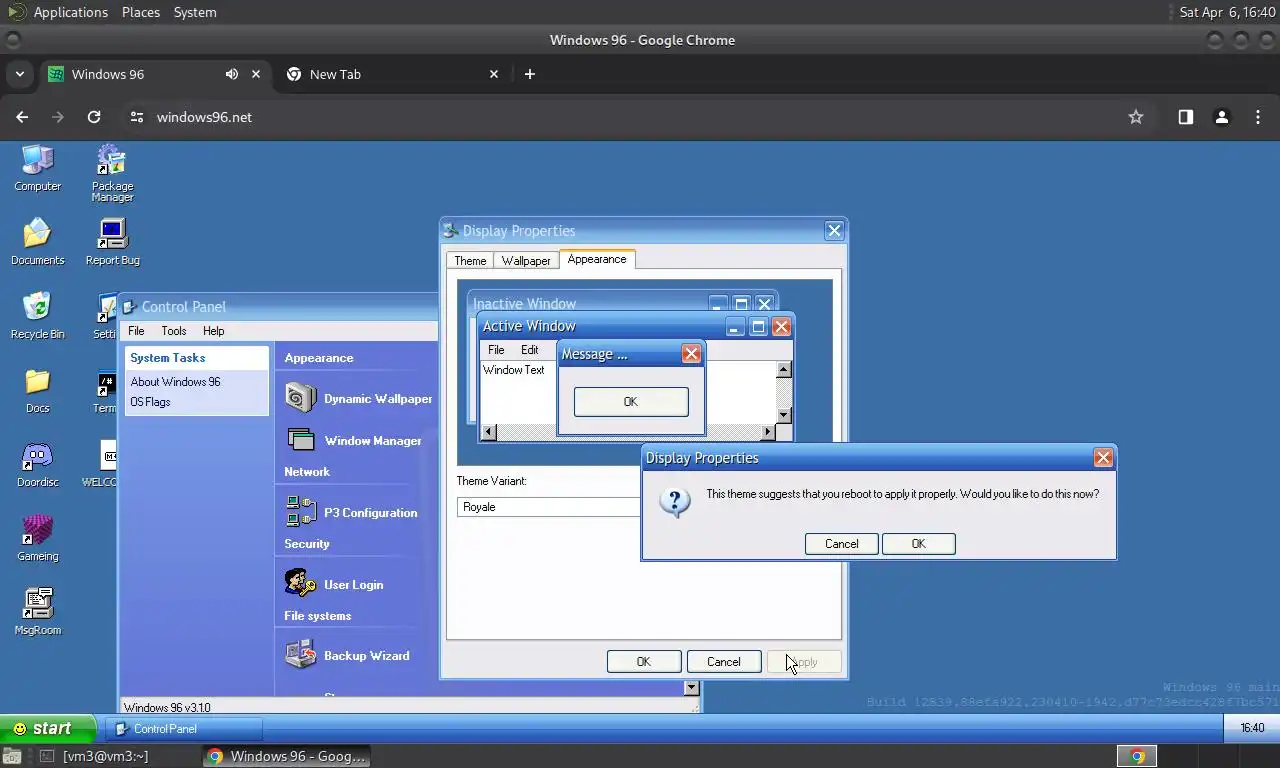This screenshot has height=768, width=1280.
Task: Go back using the browser back arrow
Action: [x=22, y=117]
